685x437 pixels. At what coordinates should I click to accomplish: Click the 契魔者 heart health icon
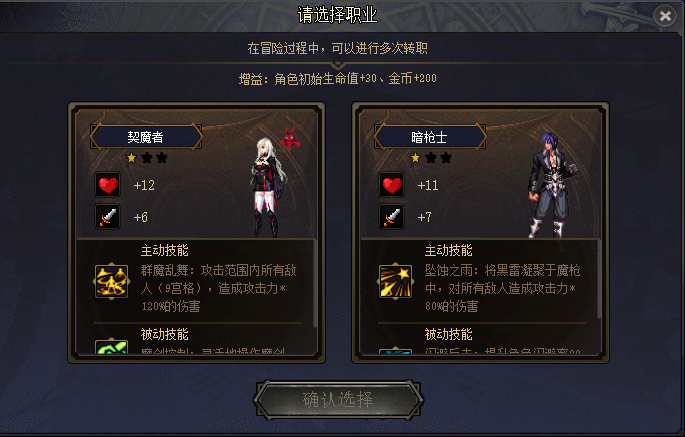pos(108,185)
